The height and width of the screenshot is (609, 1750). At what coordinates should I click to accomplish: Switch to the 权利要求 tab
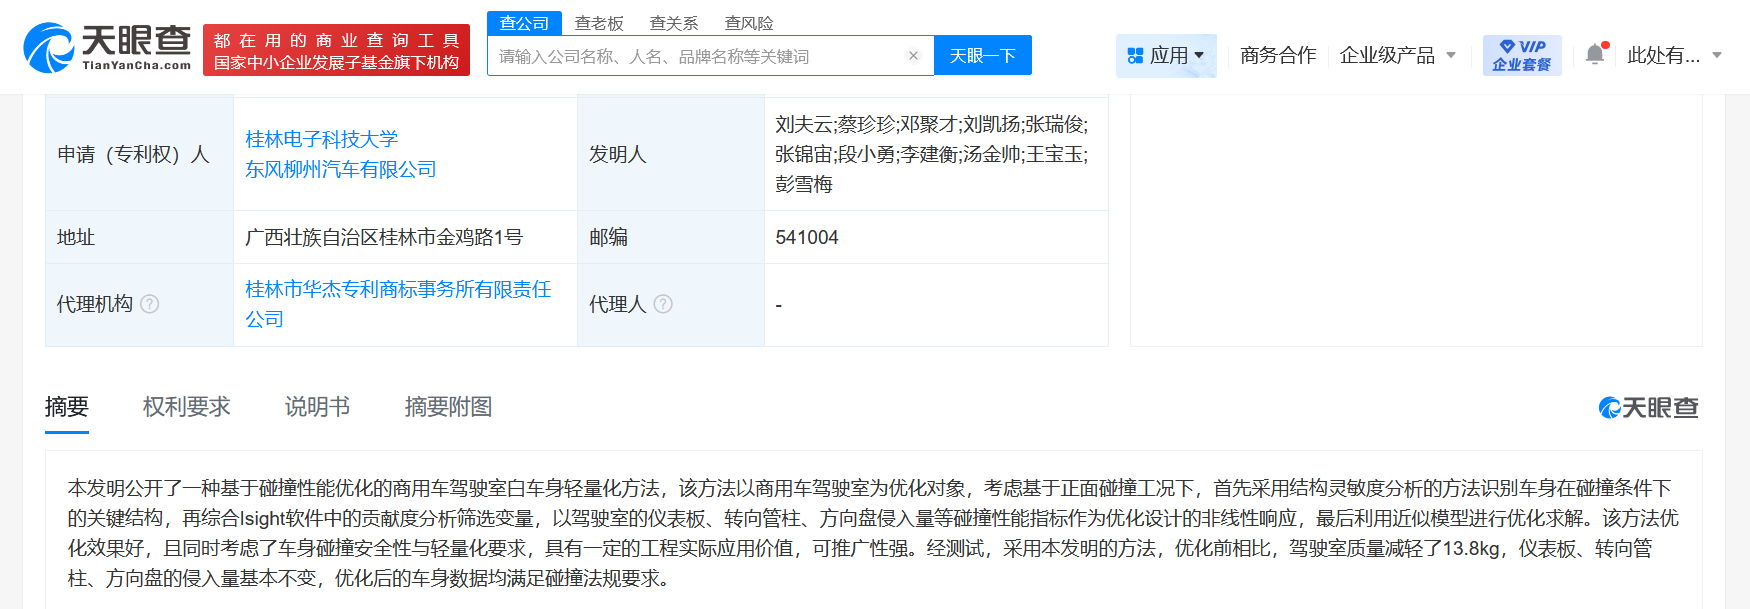187,407
